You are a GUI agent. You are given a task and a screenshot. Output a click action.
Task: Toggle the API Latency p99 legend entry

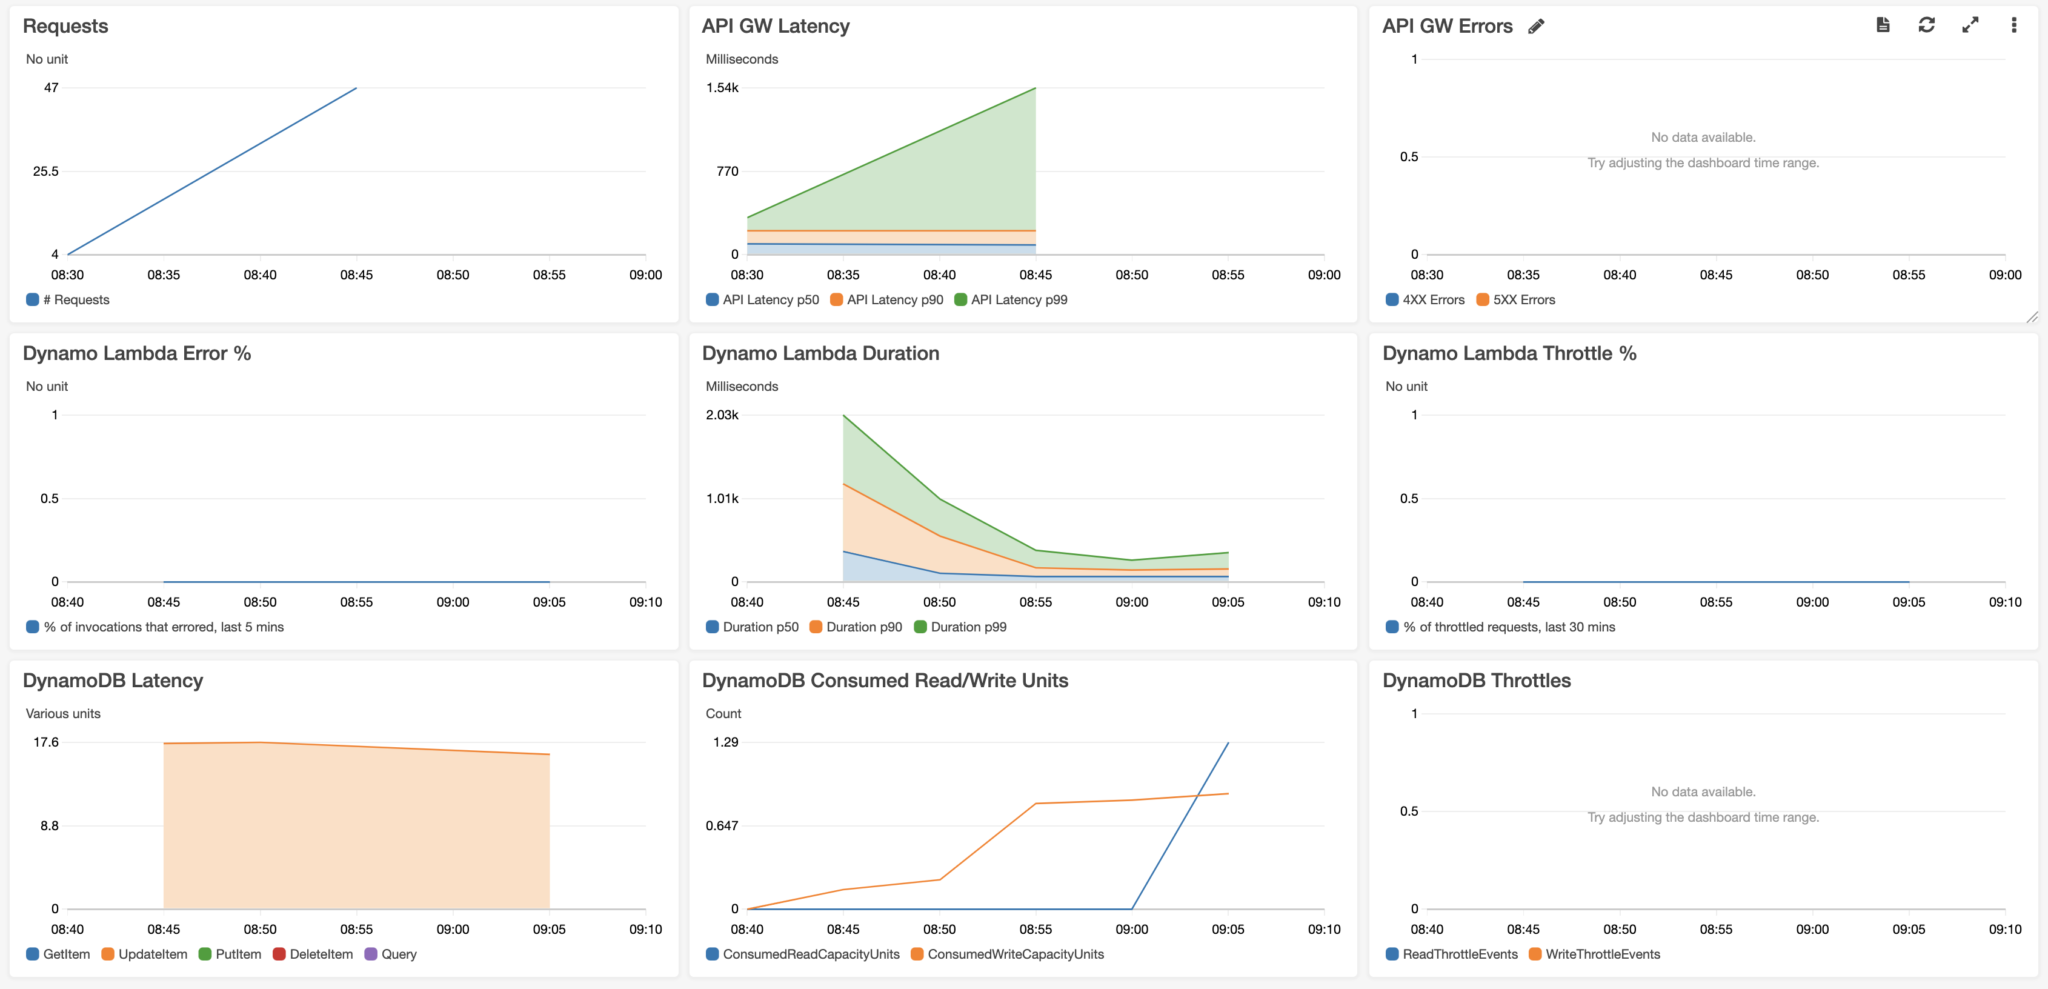[x=1011, y=299]
